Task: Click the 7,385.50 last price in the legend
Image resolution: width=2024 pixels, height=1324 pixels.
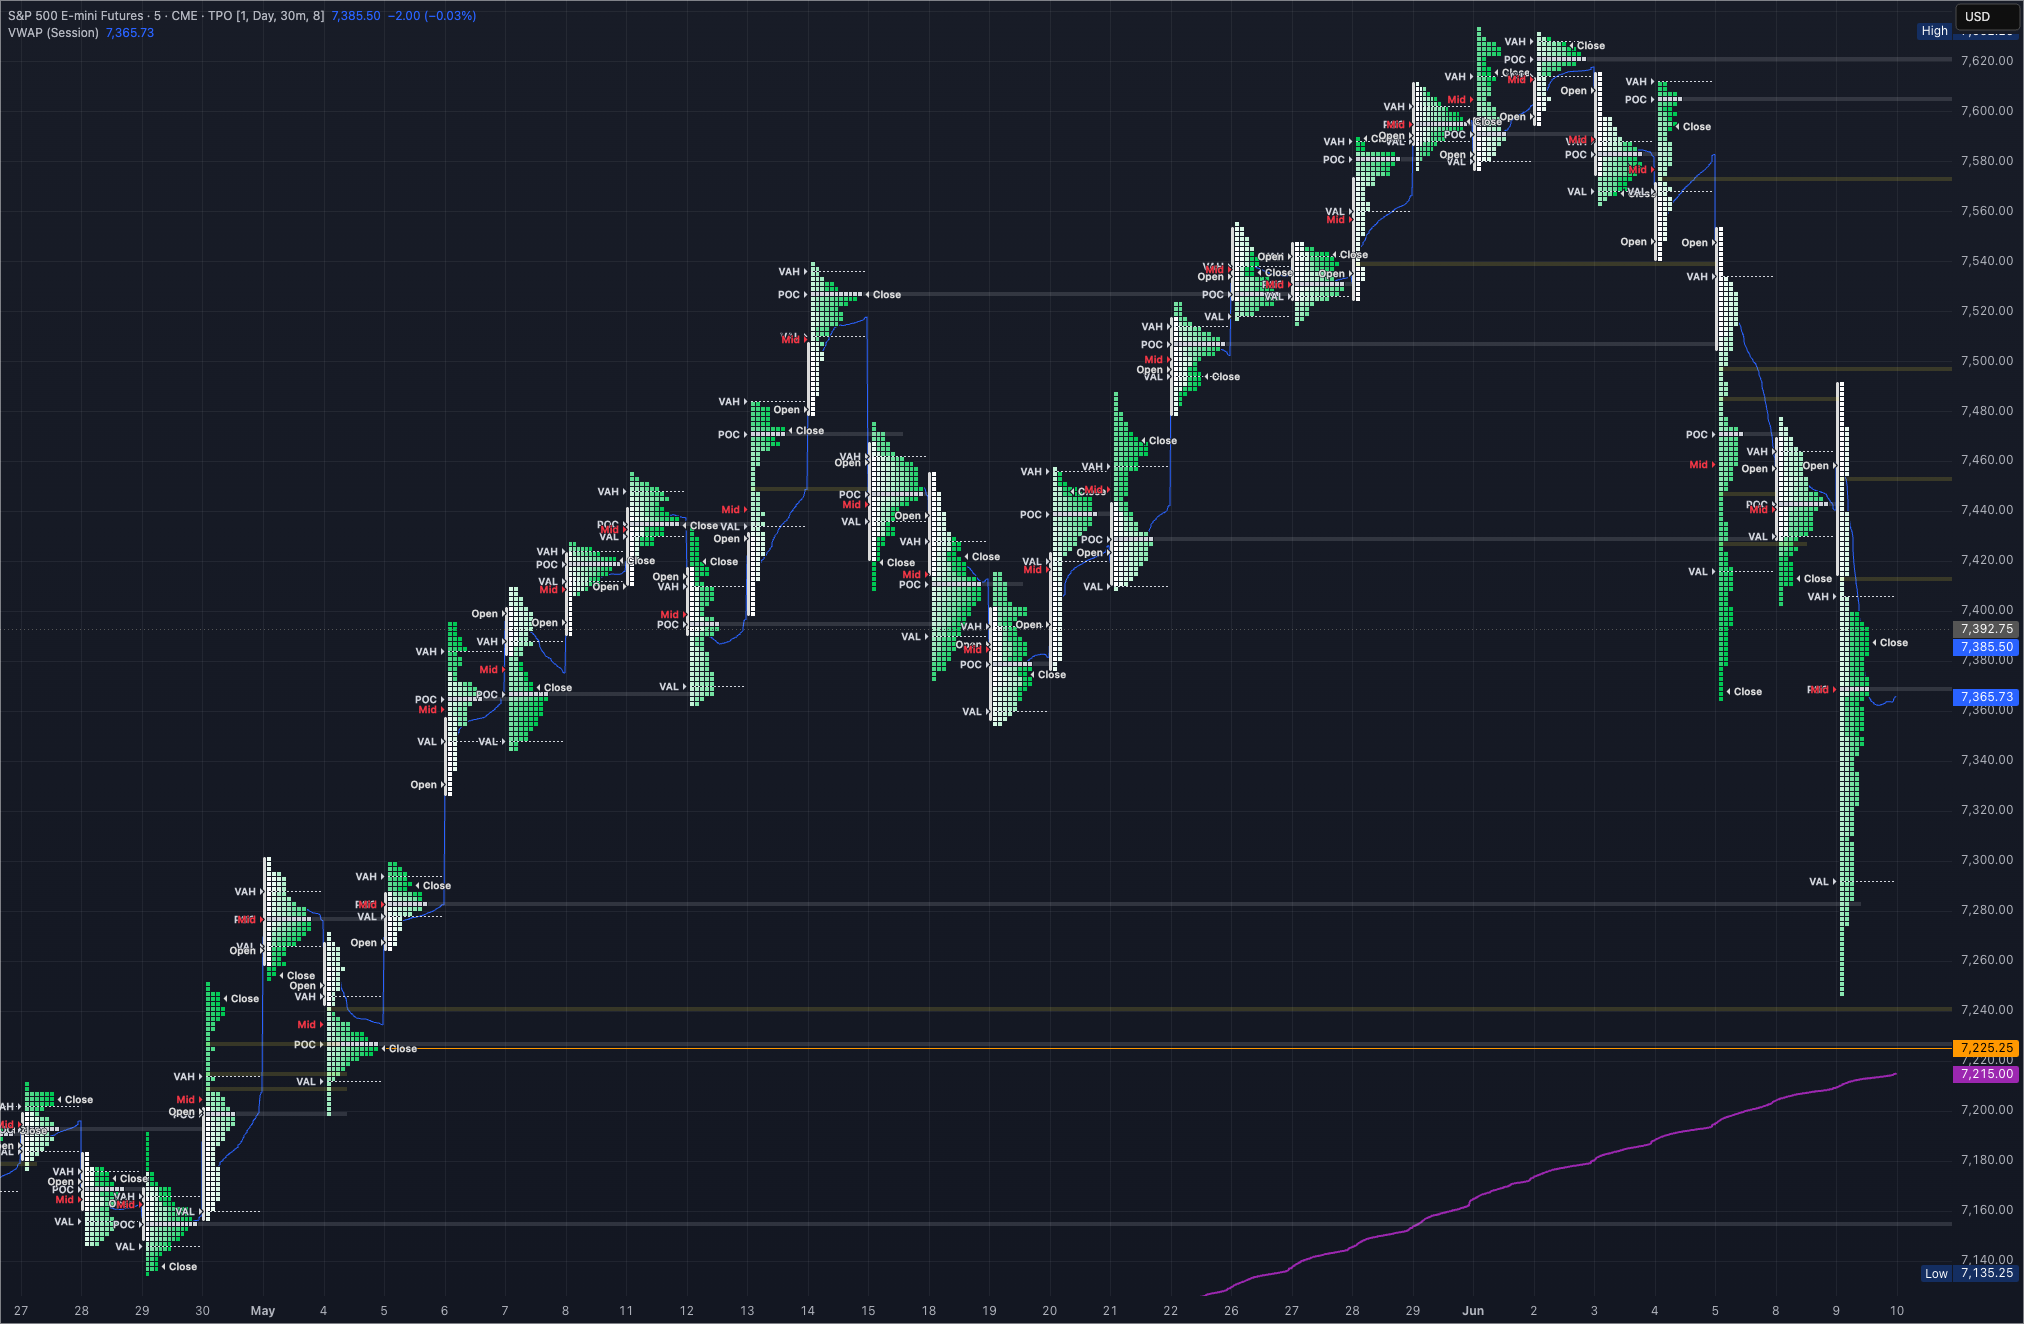Action: pos(356,16)
